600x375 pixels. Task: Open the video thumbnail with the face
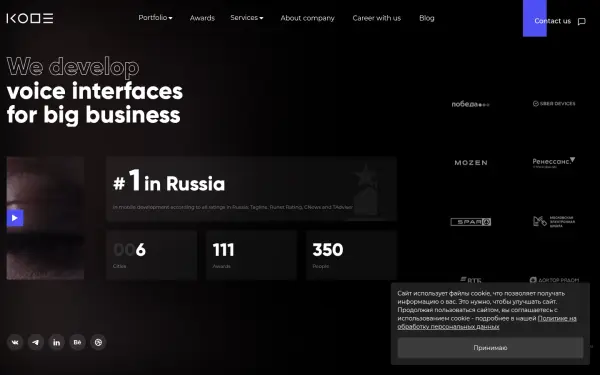(x=45, y=218)
